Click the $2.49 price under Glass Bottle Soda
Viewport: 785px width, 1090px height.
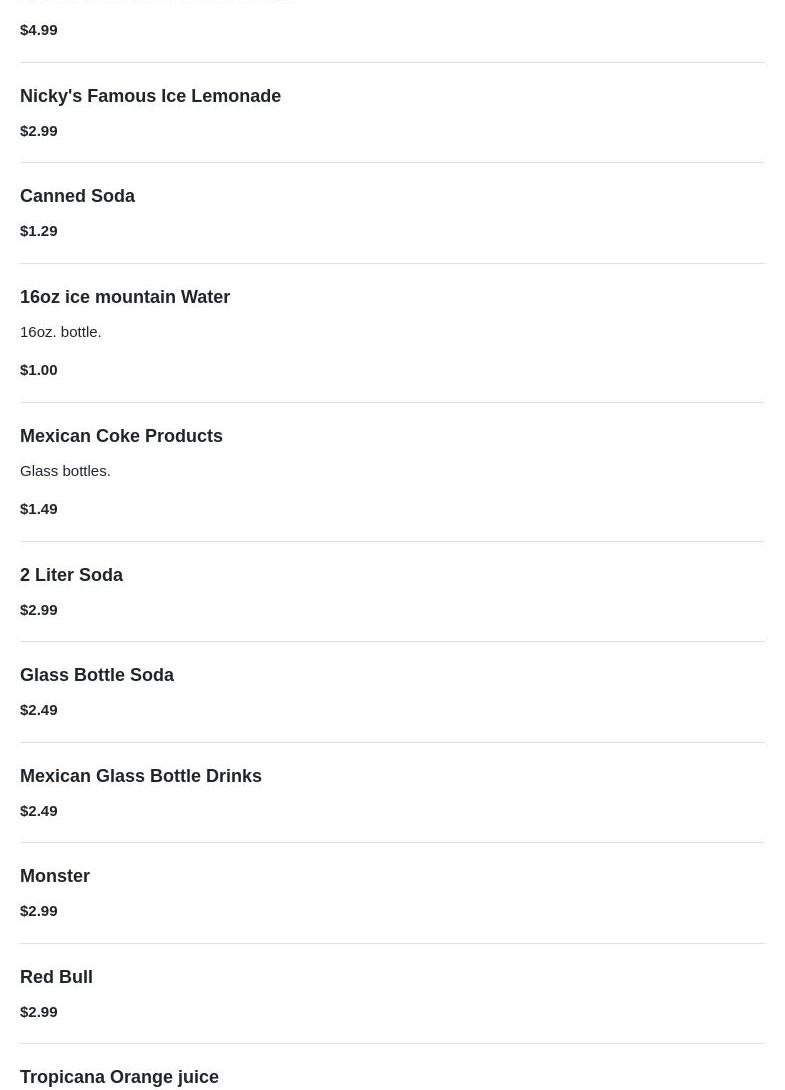[39, 710]
